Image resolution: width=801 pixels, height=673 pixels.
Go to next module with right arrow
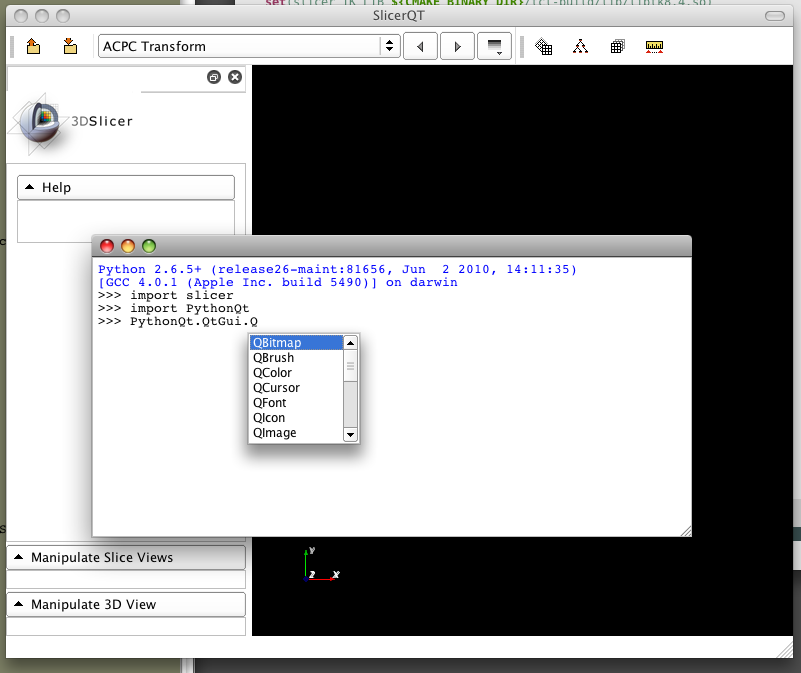point(457,46)
